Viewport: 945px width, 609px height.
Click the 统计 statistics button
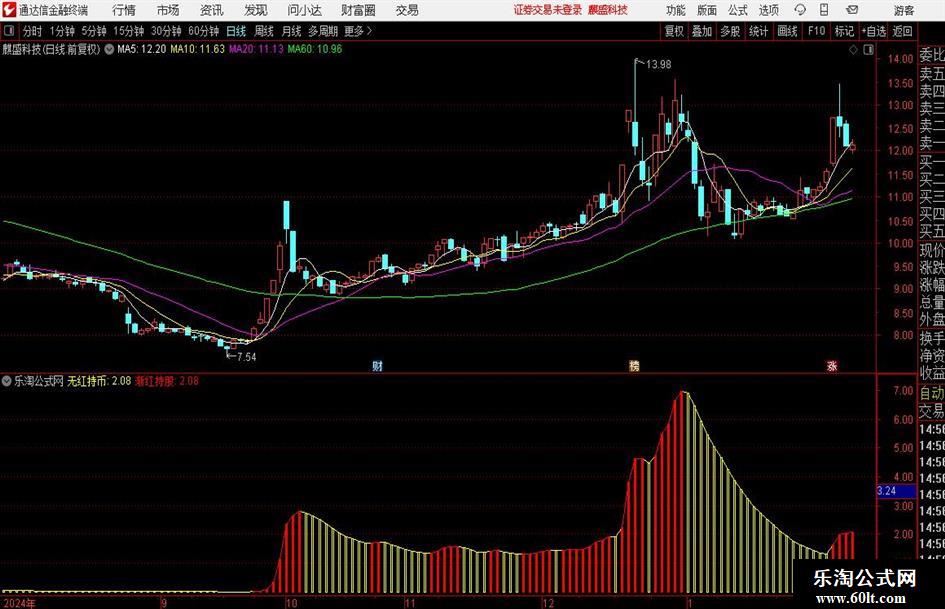coord(758,31)
